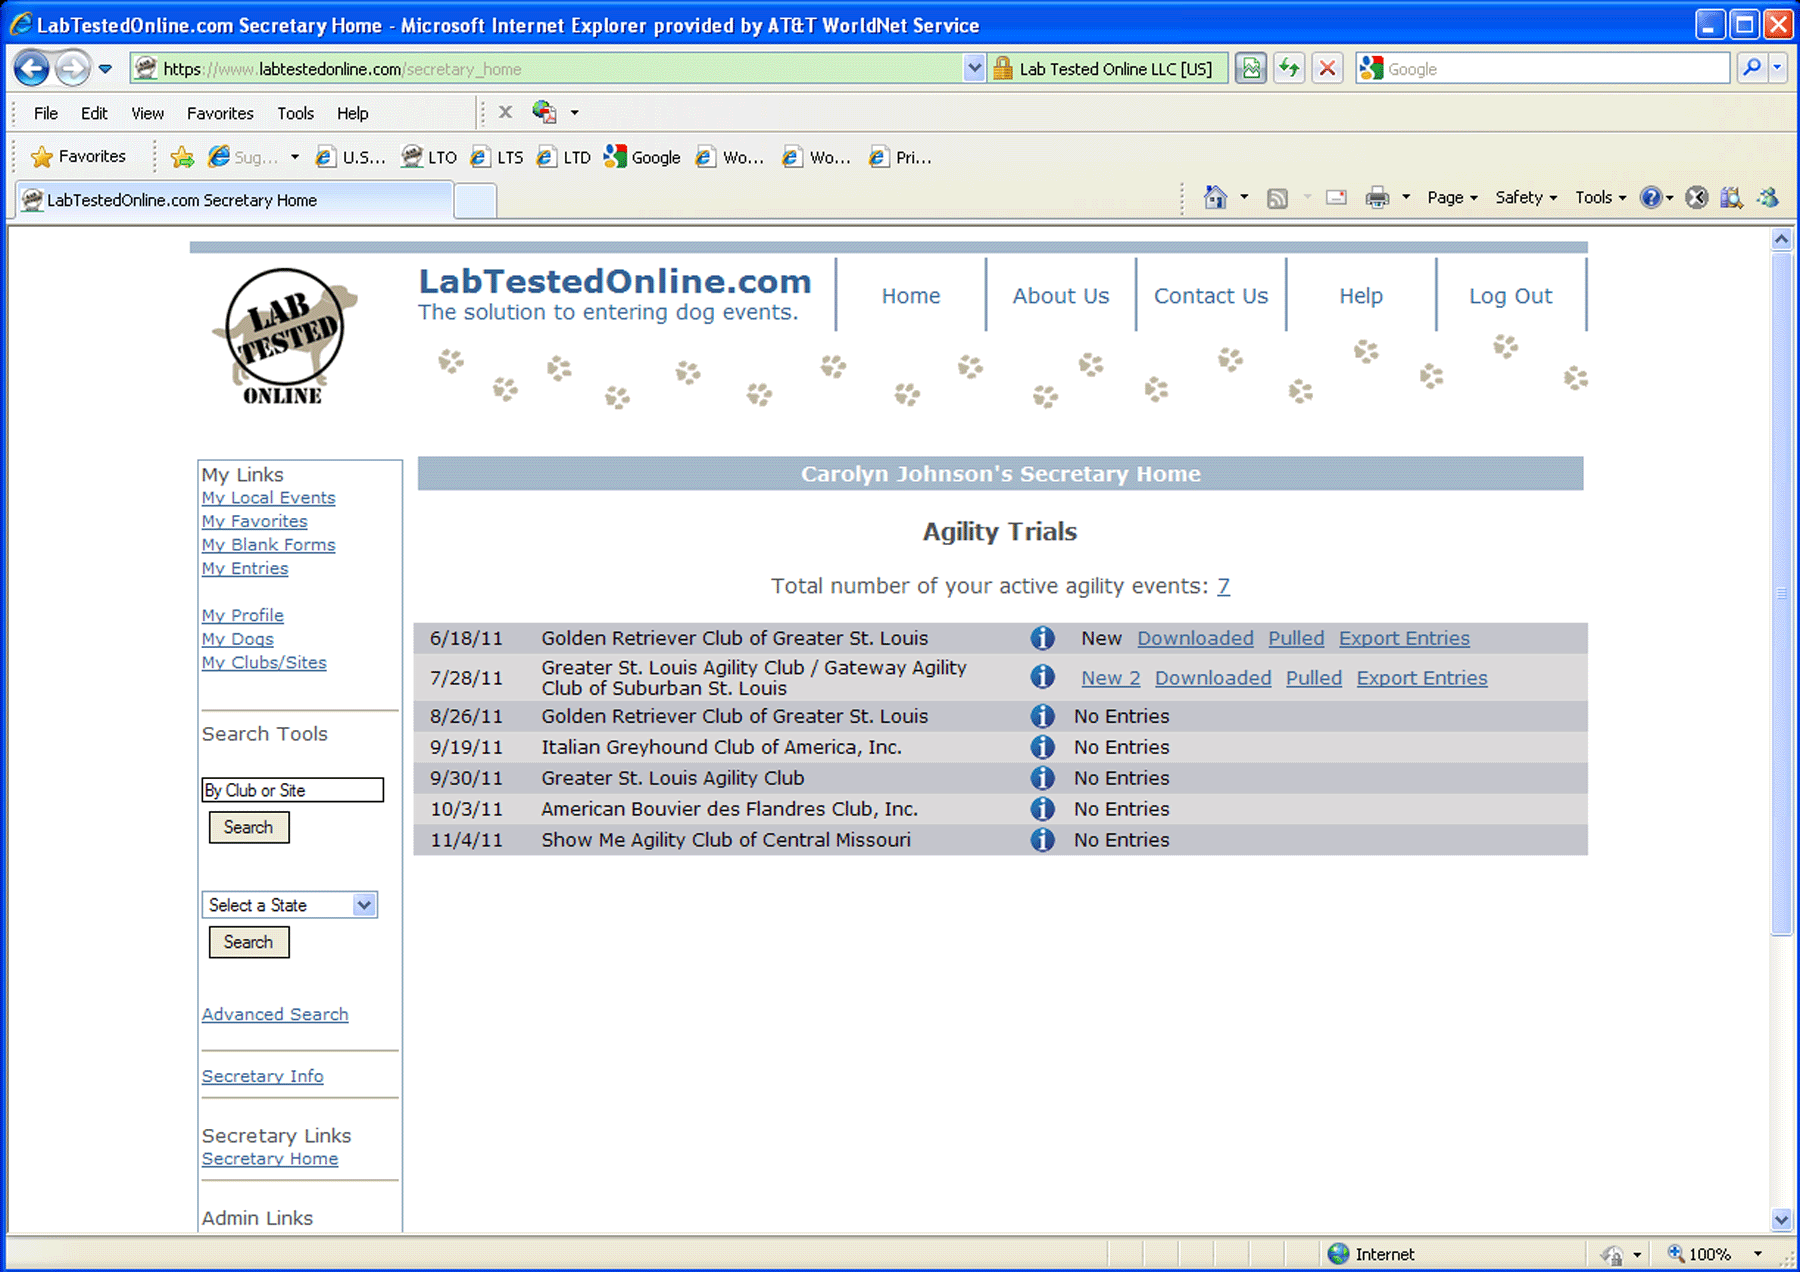Open the About Us page link

[x=1060, y=296]
